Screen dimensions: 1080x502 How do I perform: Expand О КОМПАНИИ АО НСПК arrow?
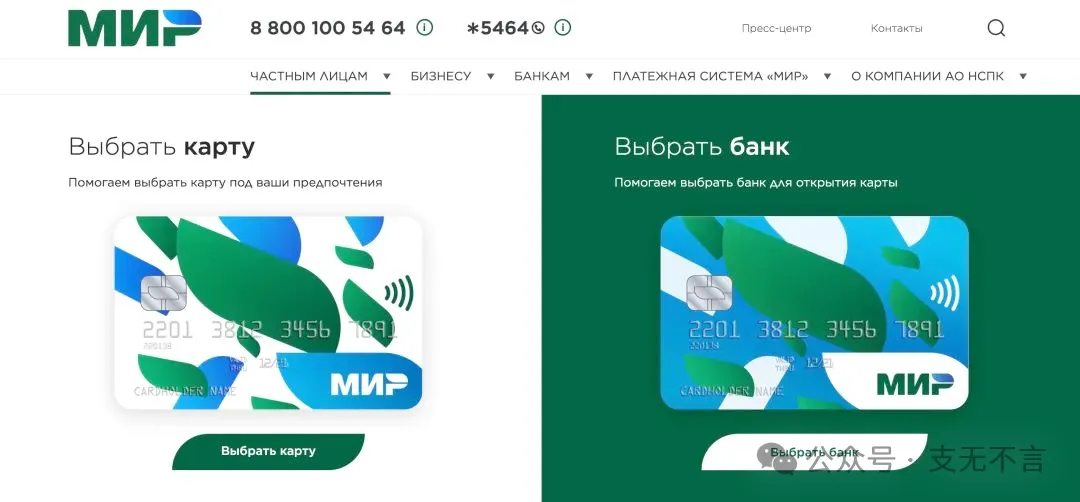(1023, 76)
